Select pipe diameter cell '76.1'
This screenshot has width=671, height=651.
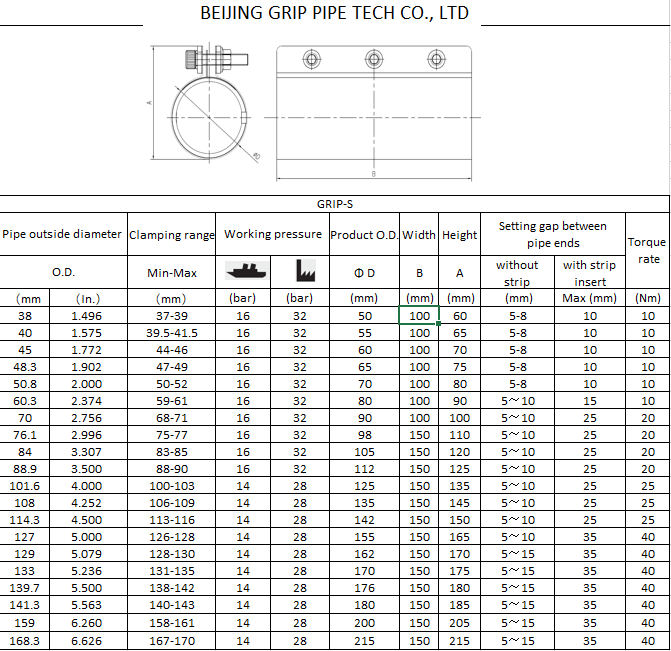pyautogui.click(x=25, y=434)
